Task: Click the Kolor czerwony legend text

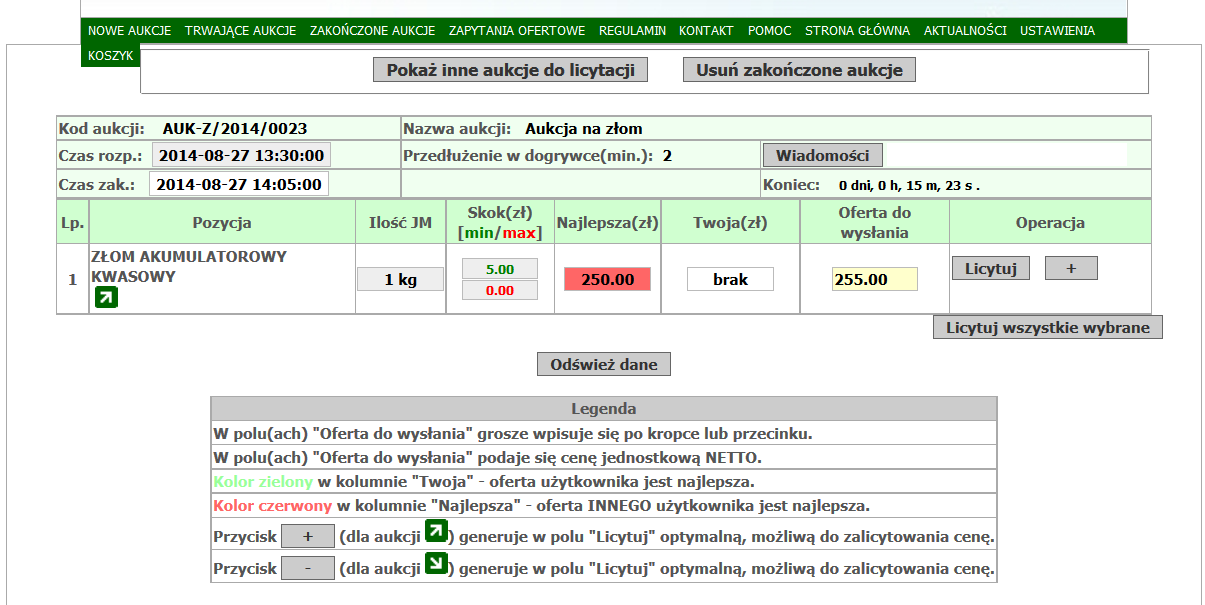Action: [272, 505]
